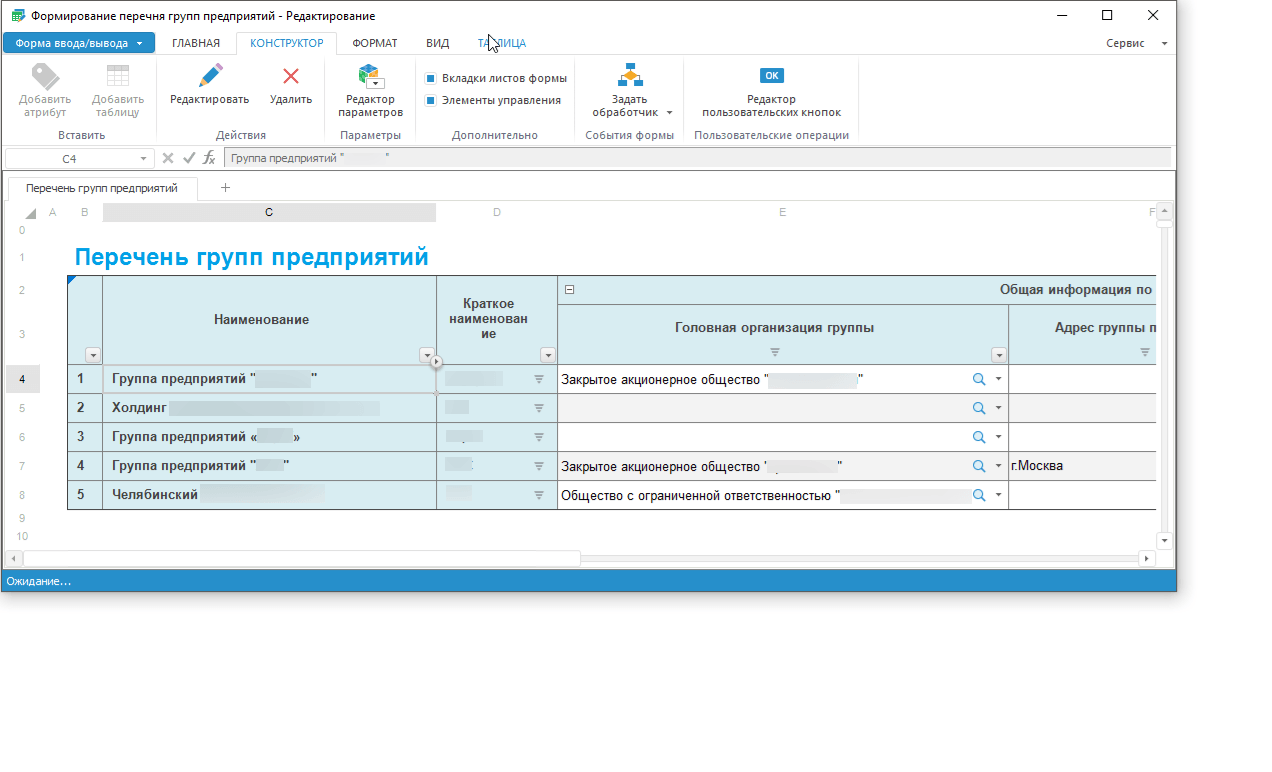1272x772 pixels.
Task: Cancel formula entry with X icon
Action: [168, 158]
